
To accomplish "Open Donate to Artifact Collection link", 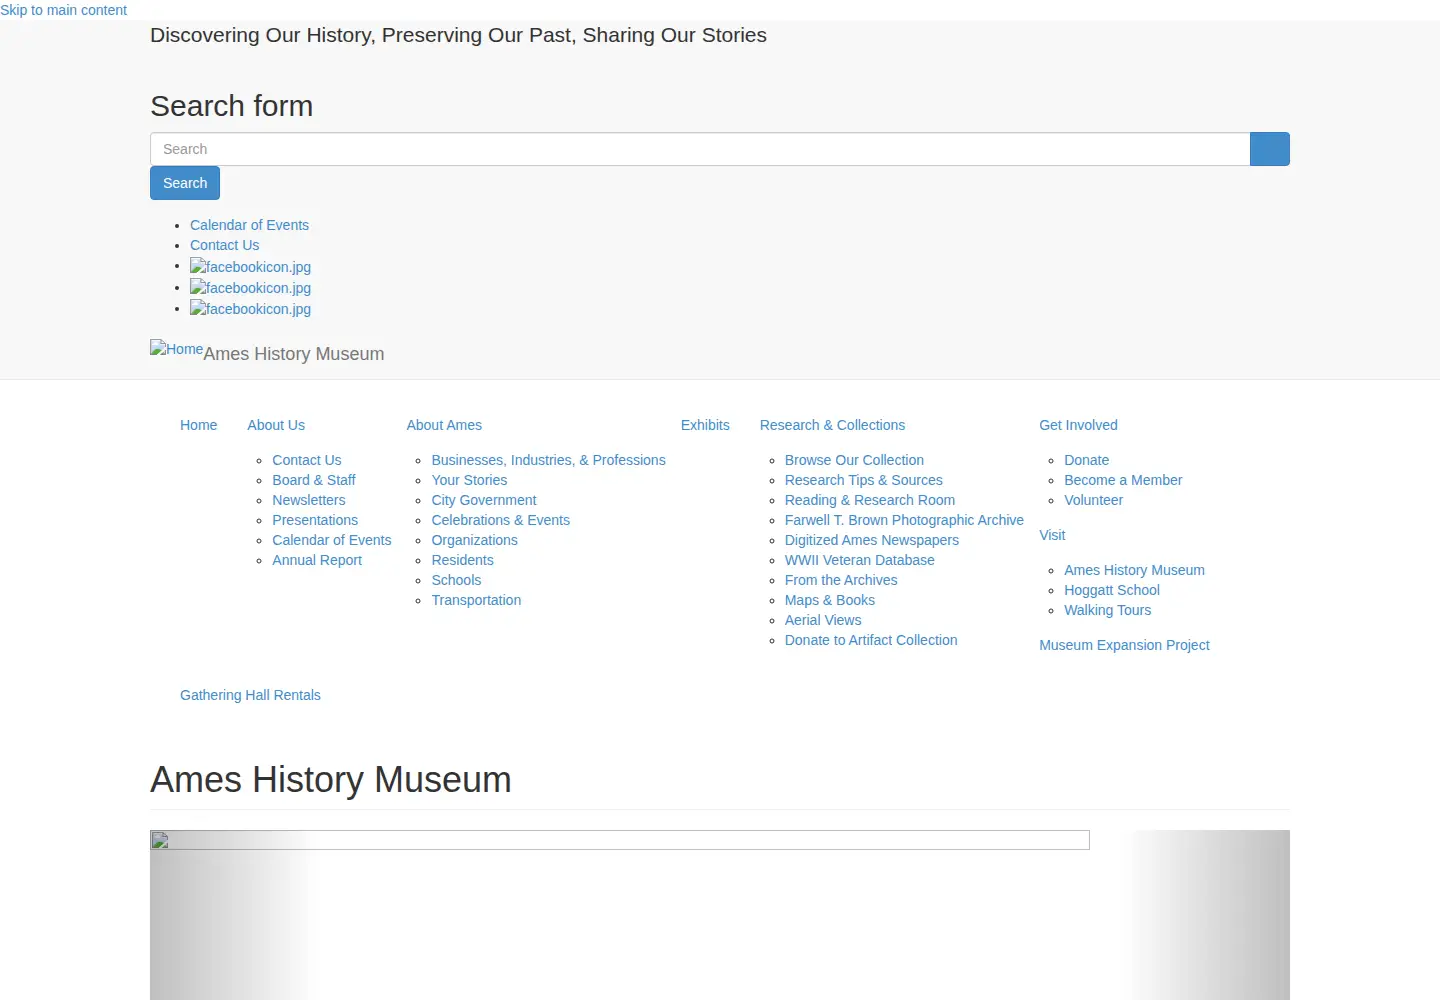I will [x=871, y=640].
